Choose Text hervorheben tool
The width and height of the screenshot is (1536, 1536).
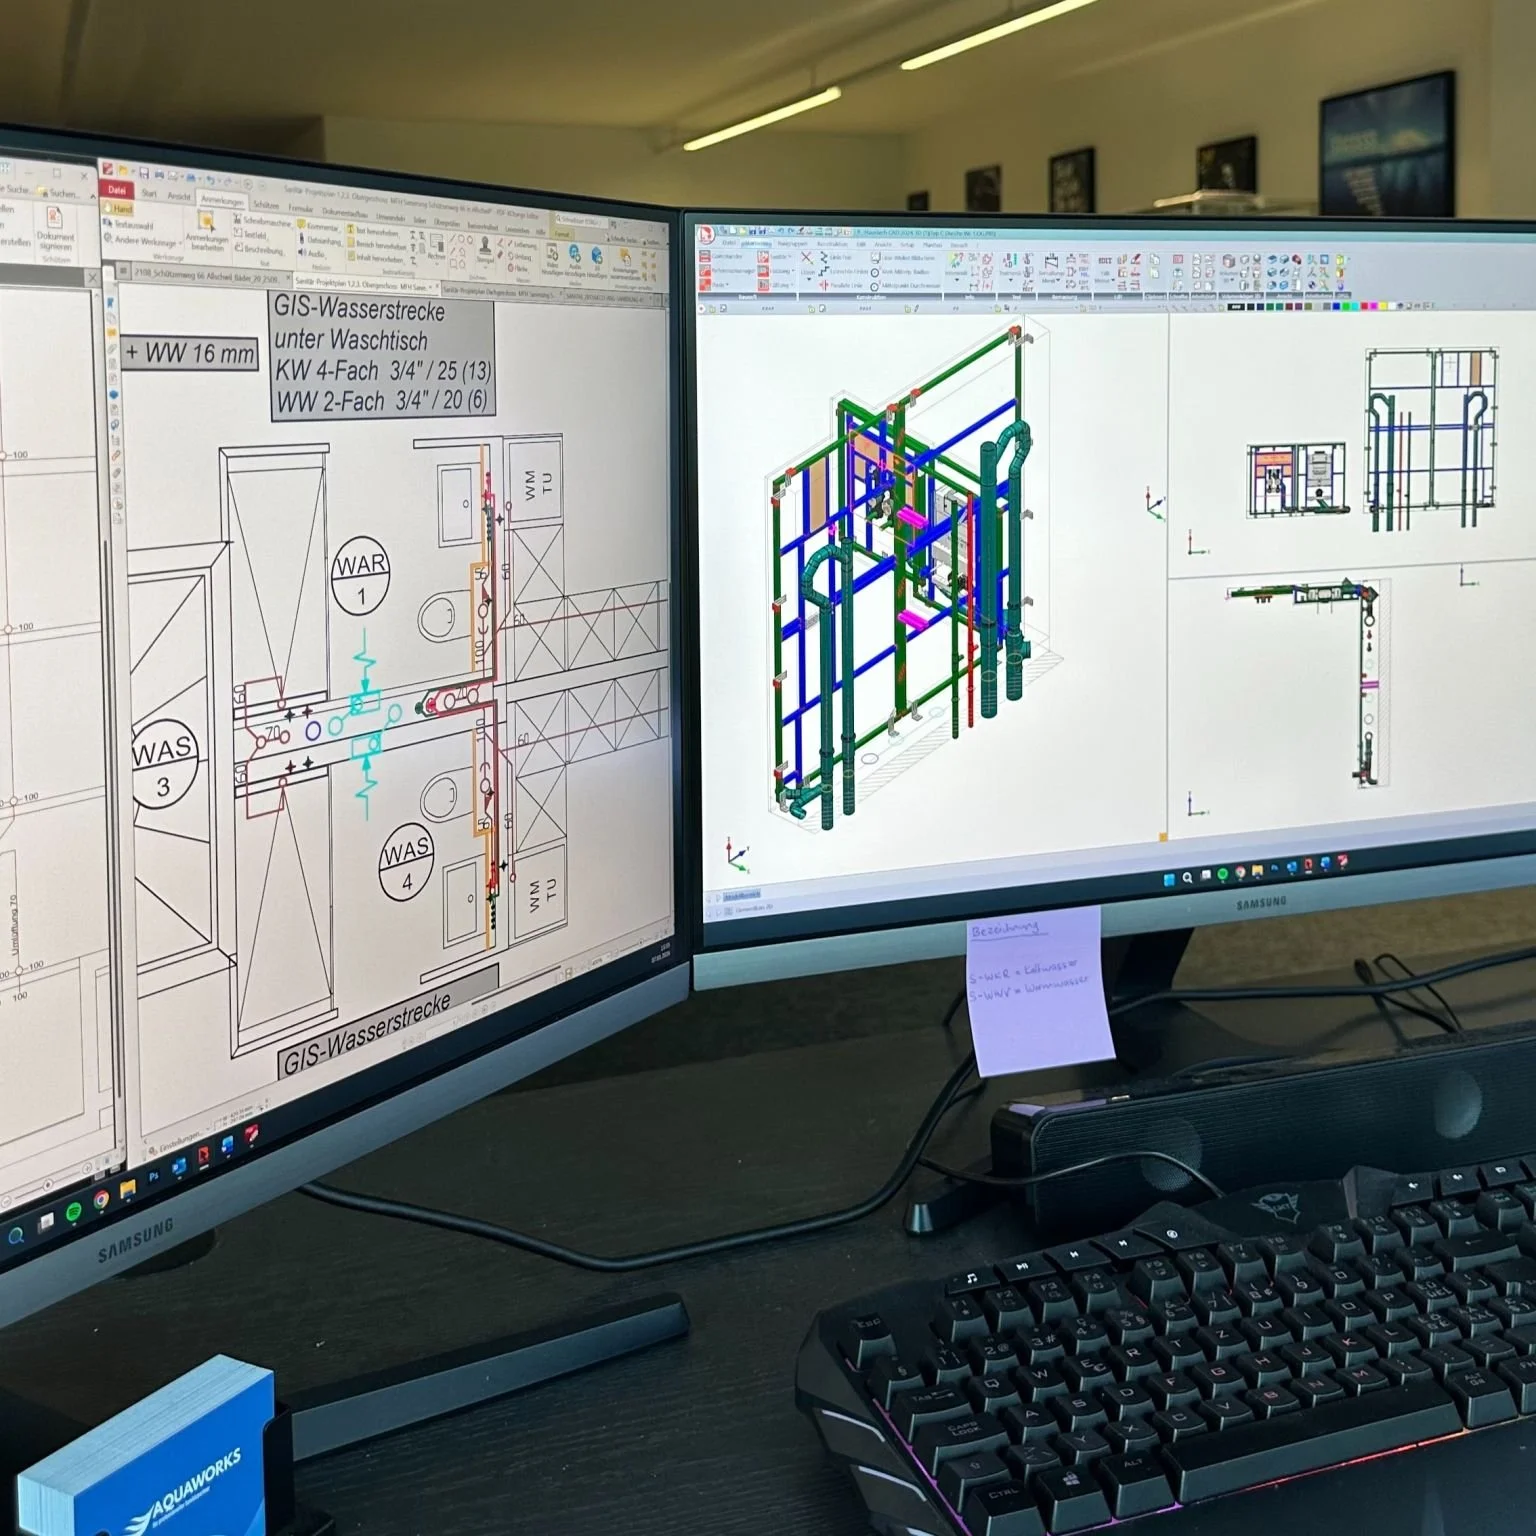point(375,232)
